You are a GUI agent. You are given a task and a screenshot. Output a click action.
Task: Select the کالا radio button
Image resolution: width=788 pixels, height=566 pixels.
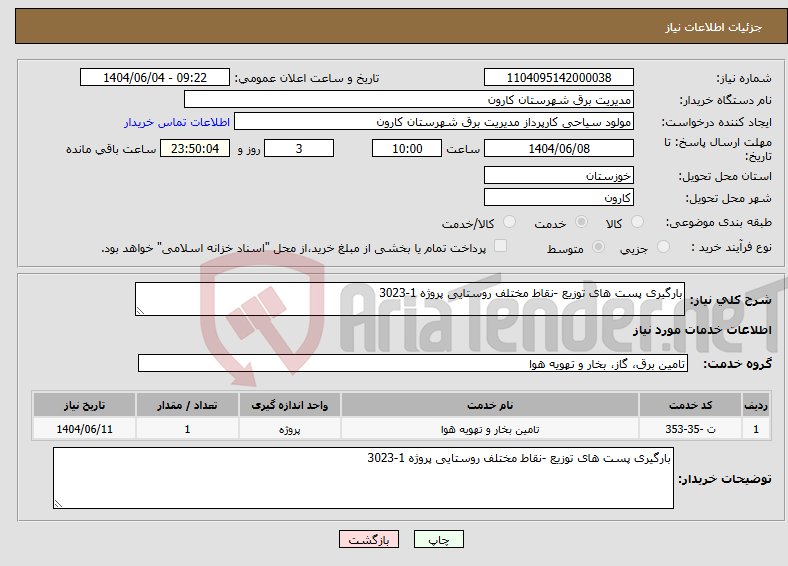click(x=637, y=222)
